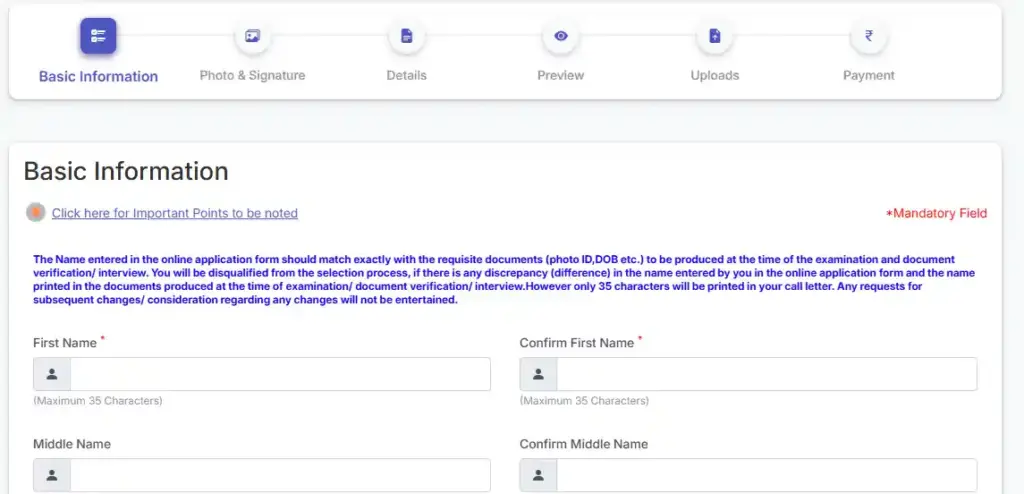Click person icon in Confirm Middle Name field
The width and height of the screenshot is (1024, 494).
(538, 475)
